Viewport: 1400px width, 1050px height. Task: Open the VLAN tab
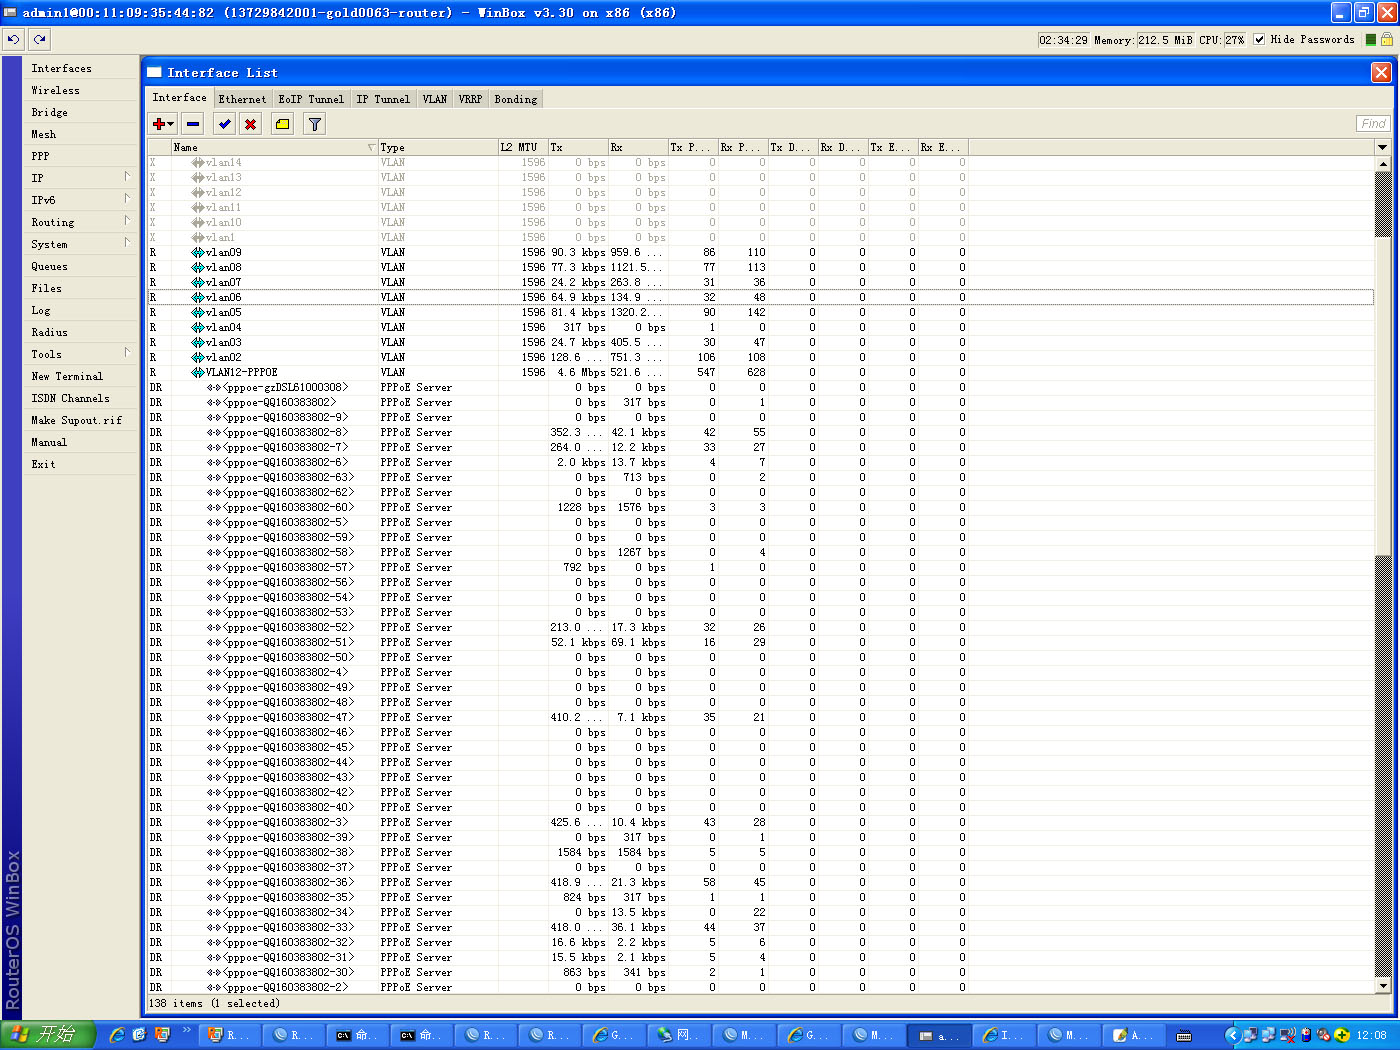tap(435, 99)
